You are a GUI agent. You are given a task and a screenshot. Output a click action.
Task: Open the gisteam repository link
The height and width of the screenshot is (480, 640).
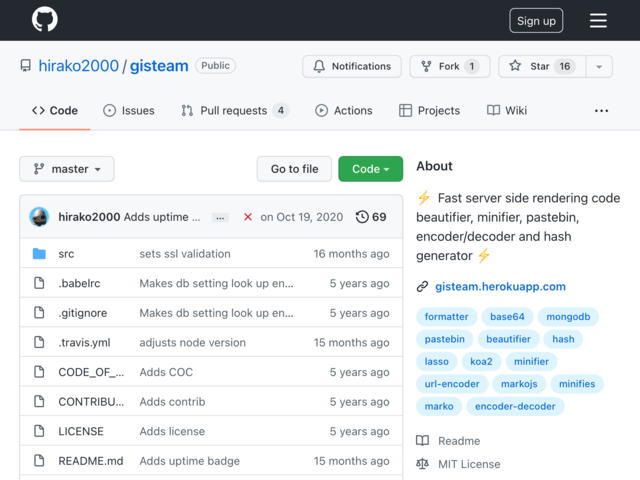point(159,66)
